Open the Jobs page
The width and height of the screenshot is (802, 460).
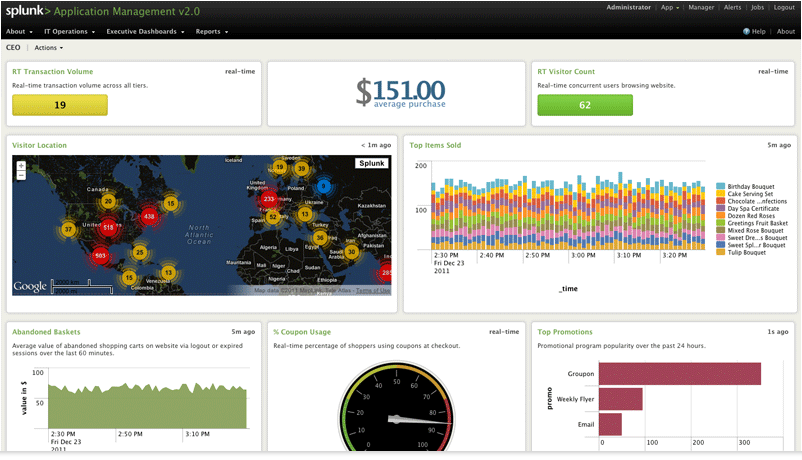tap(757, 7)
